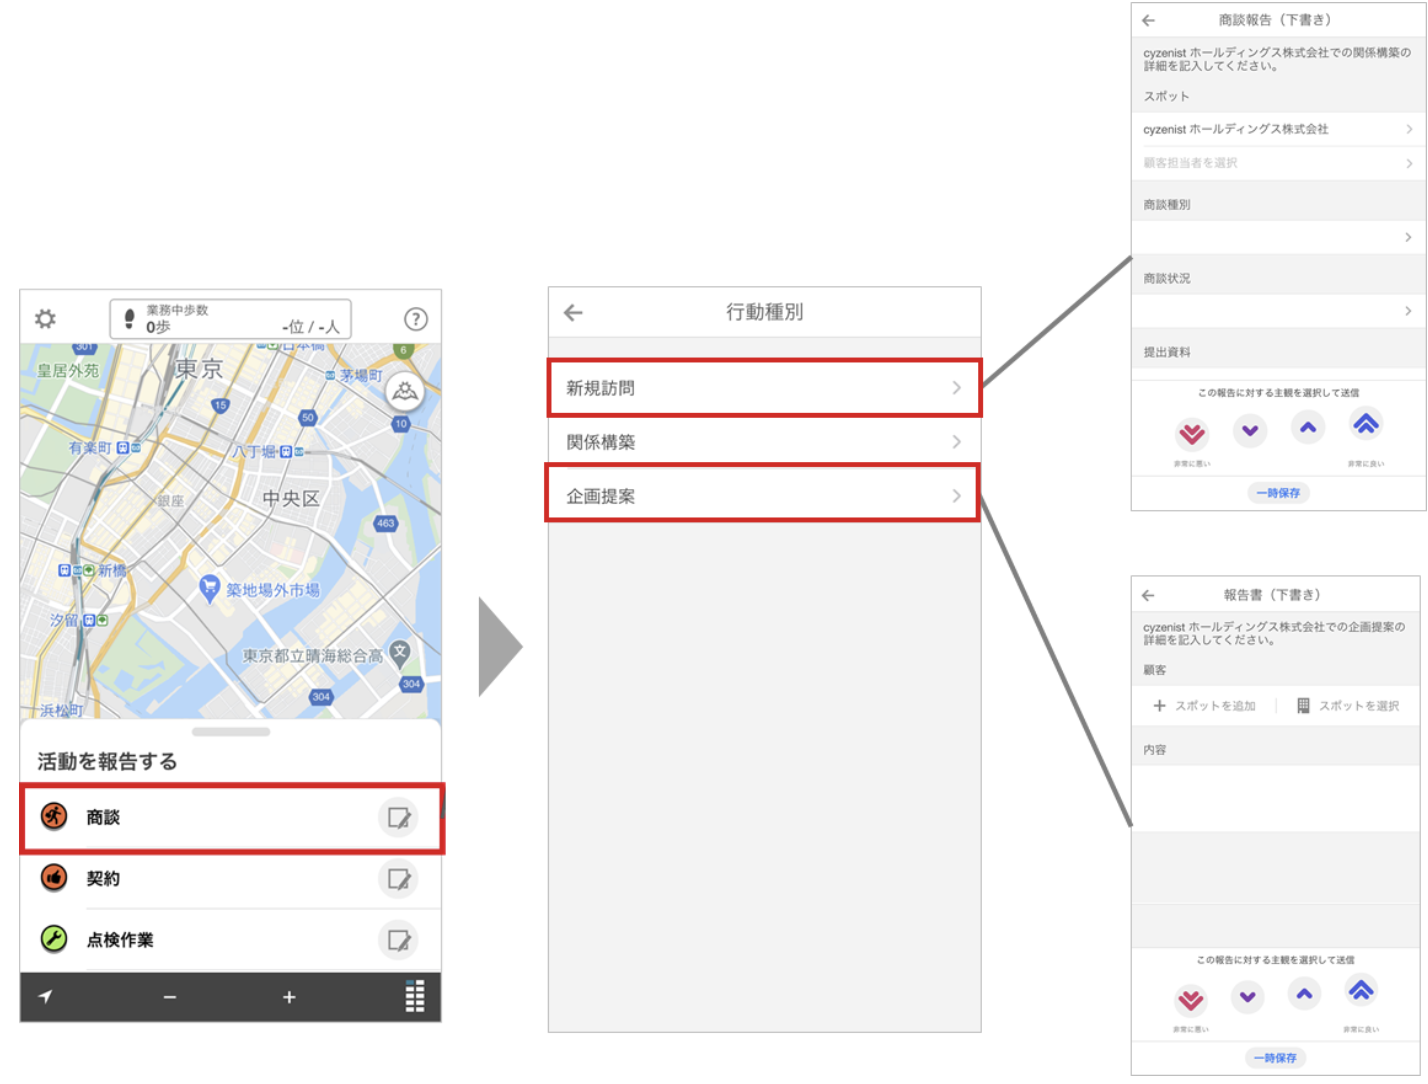Click the edit icon beside 商談
This screenshot has width=1428, height=1084.
point(398,818)
